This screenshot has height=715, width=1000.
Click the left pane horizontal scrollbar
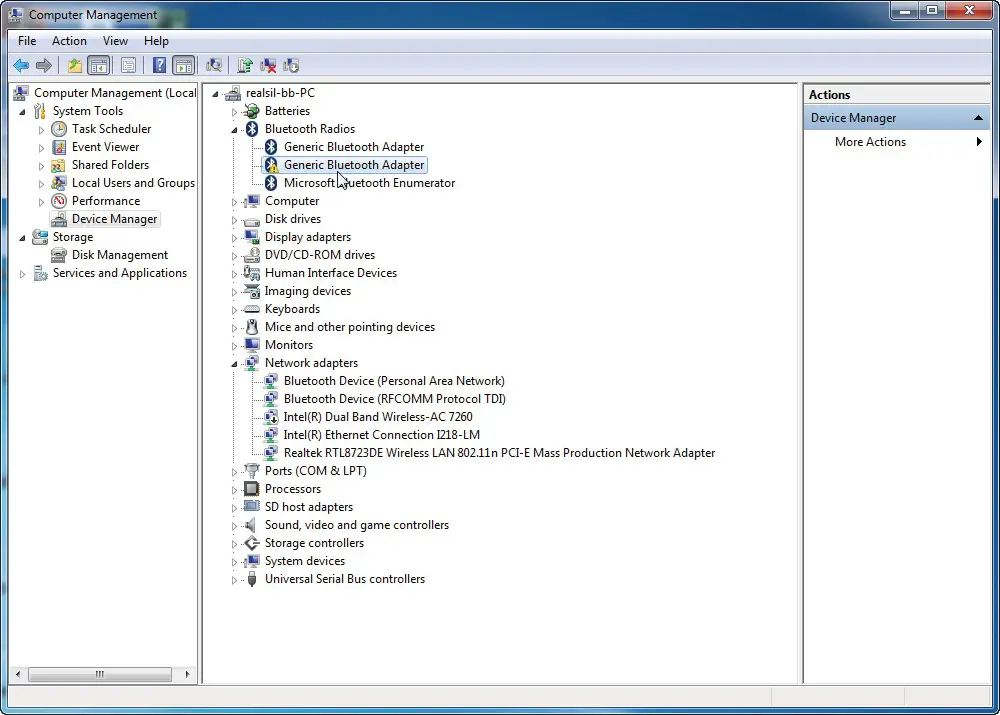pos(99,675)
